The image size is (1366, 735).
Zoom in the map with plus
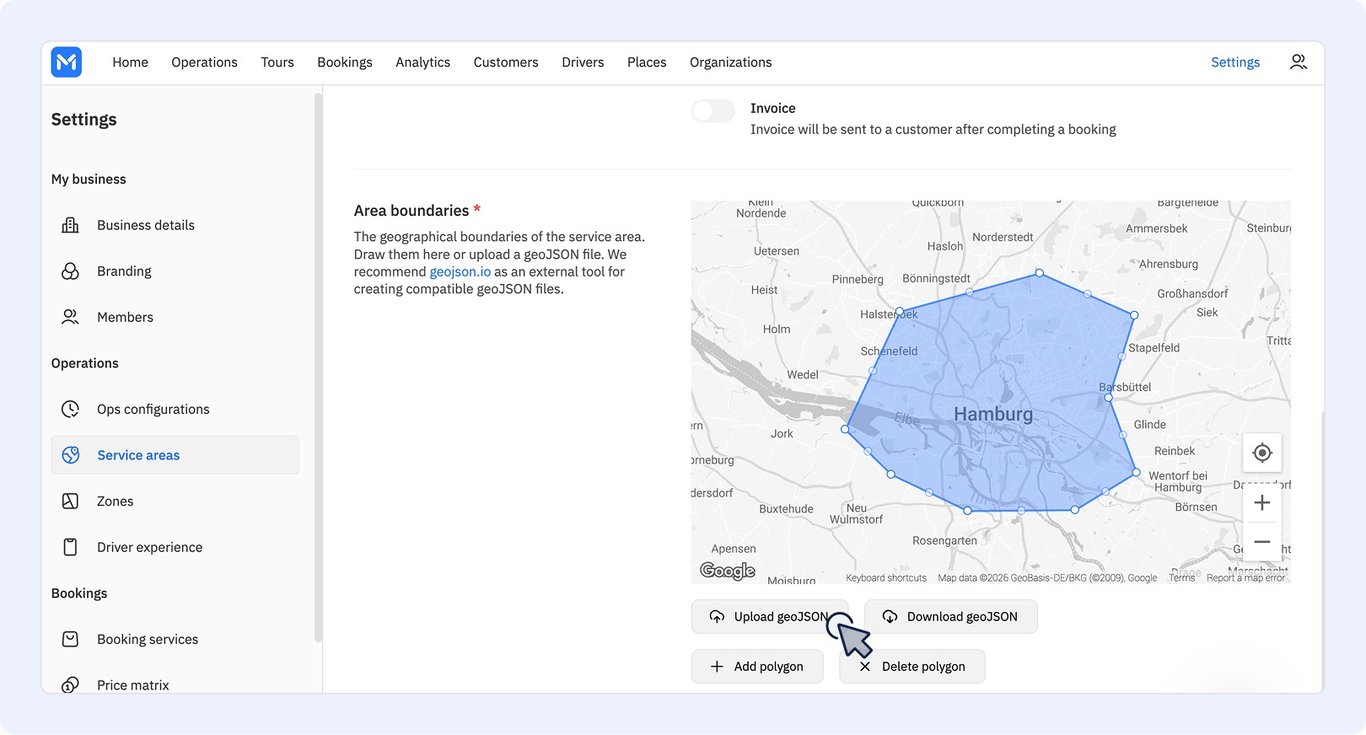(1262, 503)
